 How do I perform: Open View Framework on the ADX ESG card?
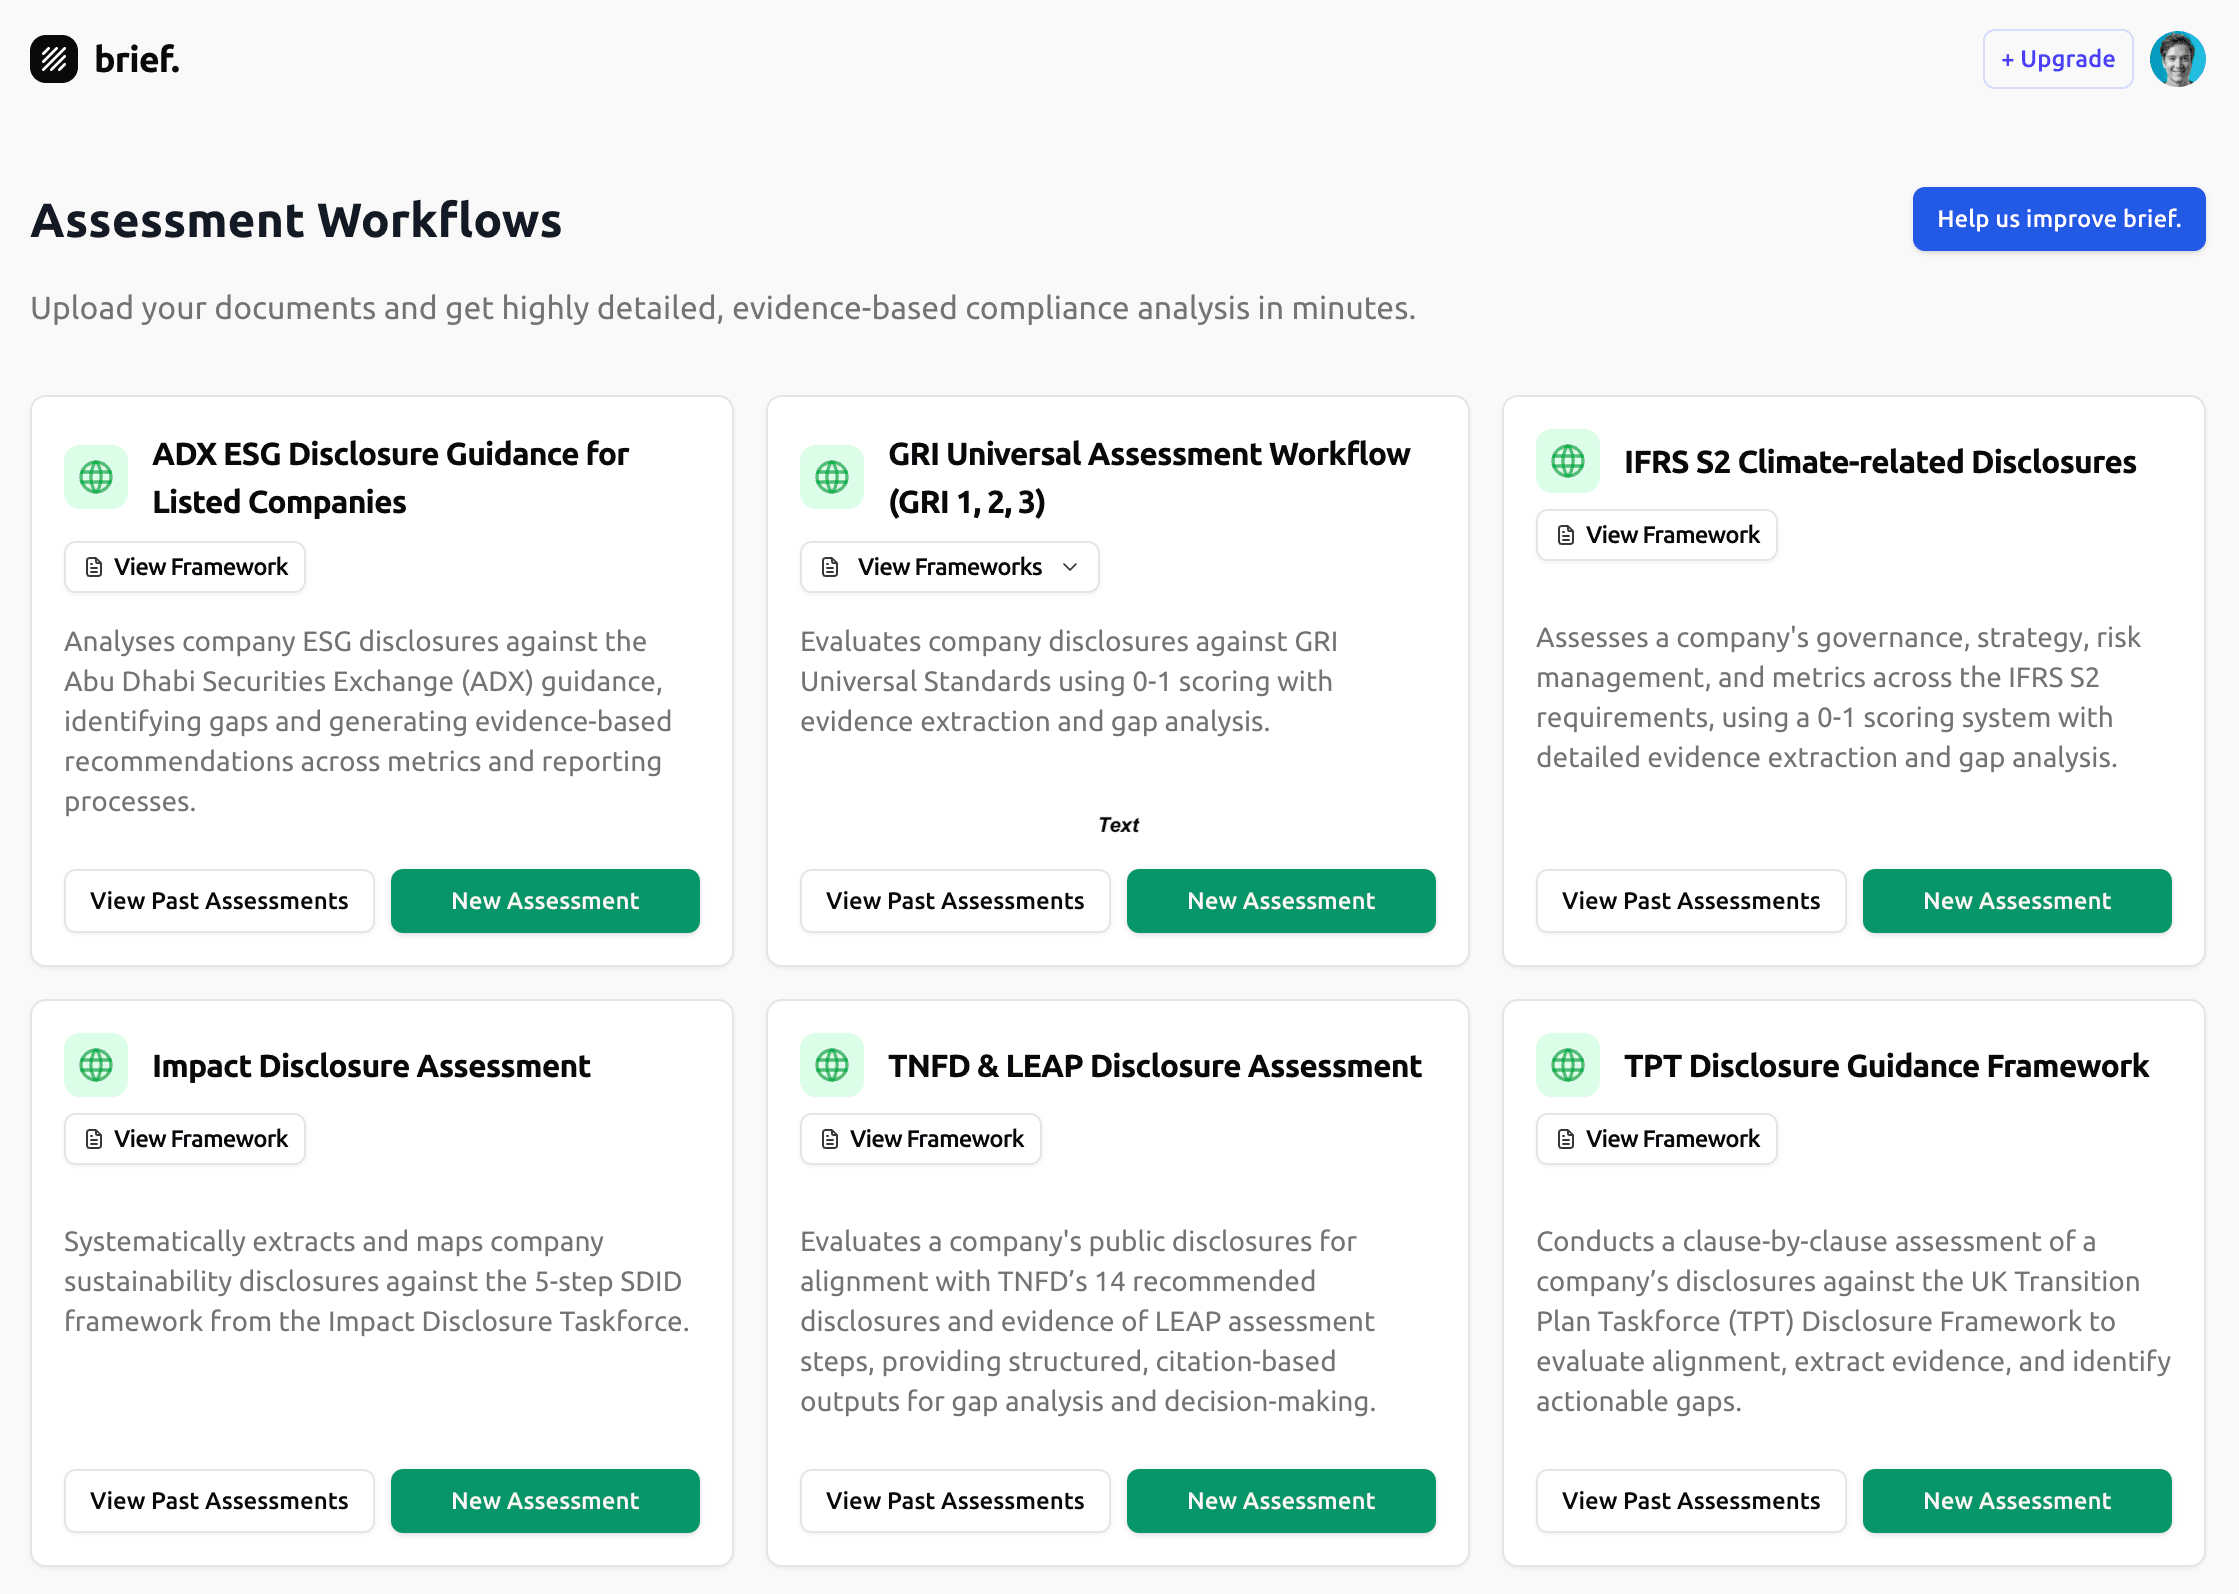tap(184, 566)
